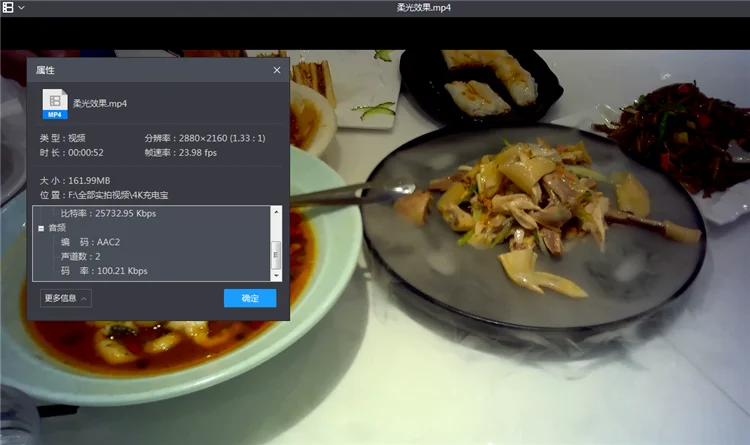The width and height of the screenshot is (750, 445).
Task: Click the MP4 file type icon
Action: [55, 103]
